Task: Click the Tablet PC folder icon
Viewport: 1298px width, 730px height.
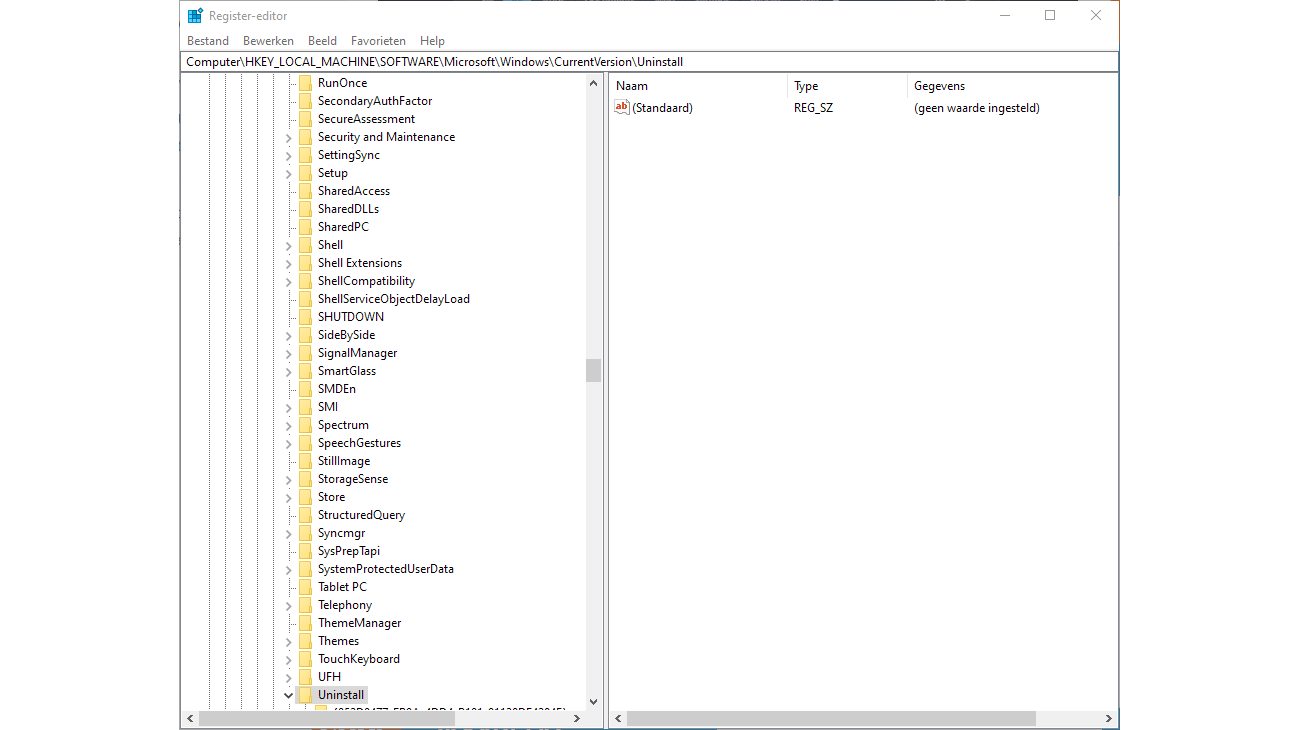Action: pos(306,587)
